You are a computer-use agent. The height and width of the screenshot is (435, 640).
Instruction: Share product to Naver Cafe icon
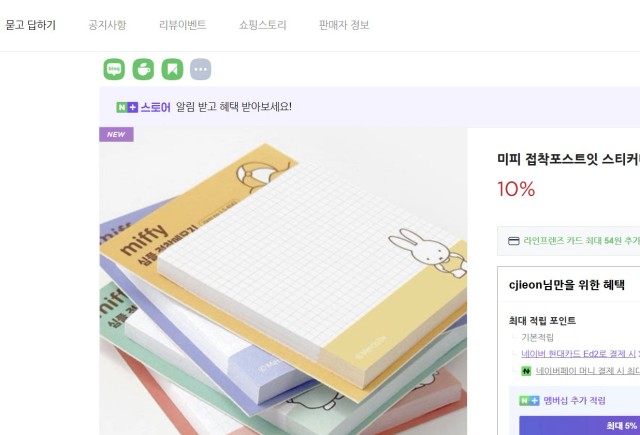click(x=143, y=69)
